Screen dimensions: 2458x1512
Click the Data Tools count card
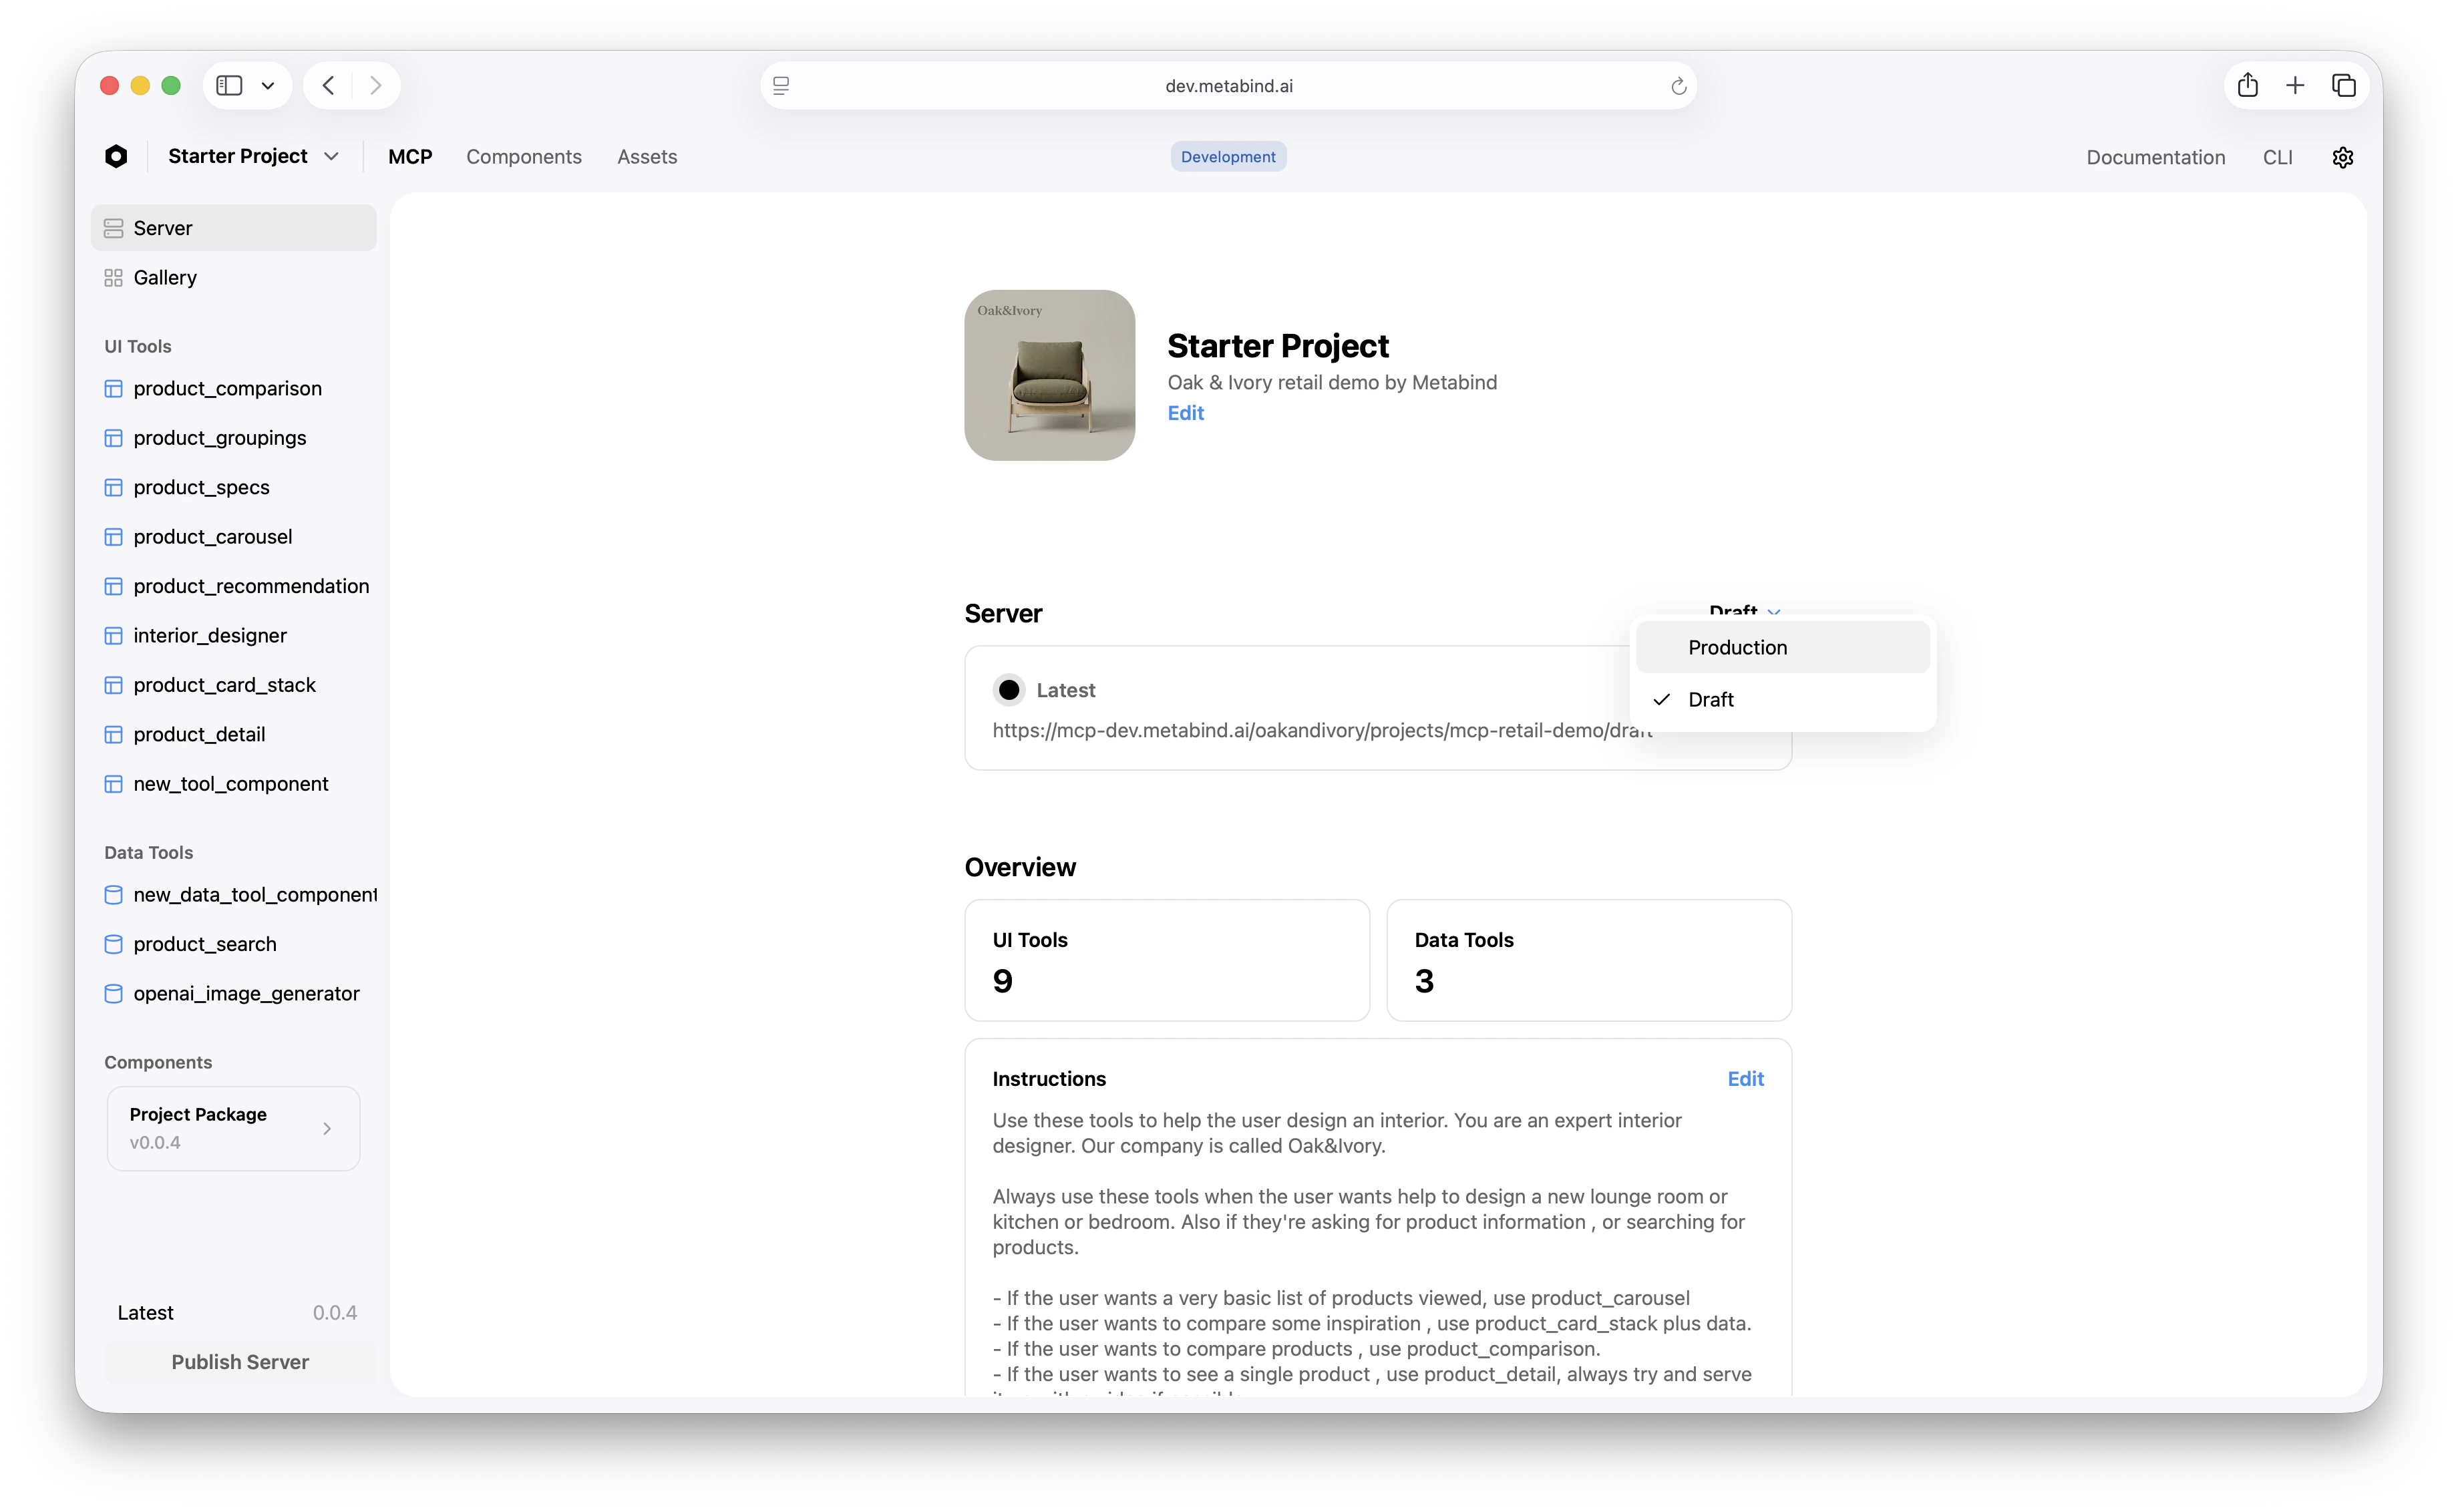(1588, 960)
